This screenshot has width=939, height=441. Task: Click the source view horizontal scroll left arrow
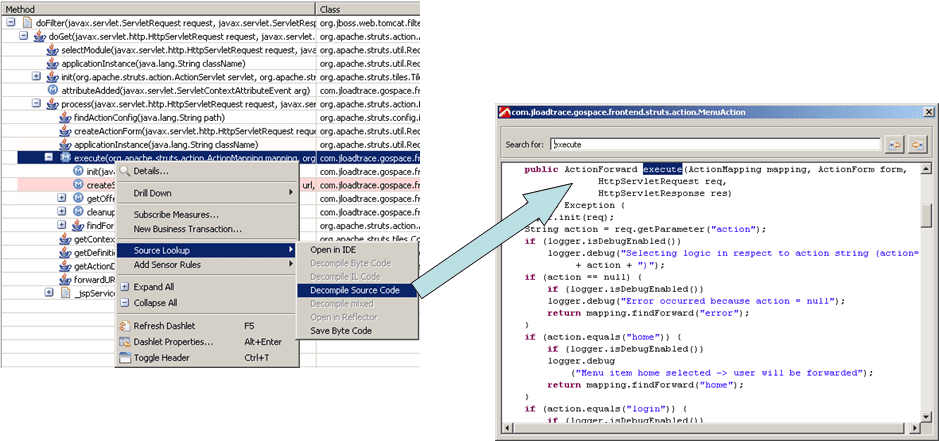pyautogui.click(x=508, y=428)
